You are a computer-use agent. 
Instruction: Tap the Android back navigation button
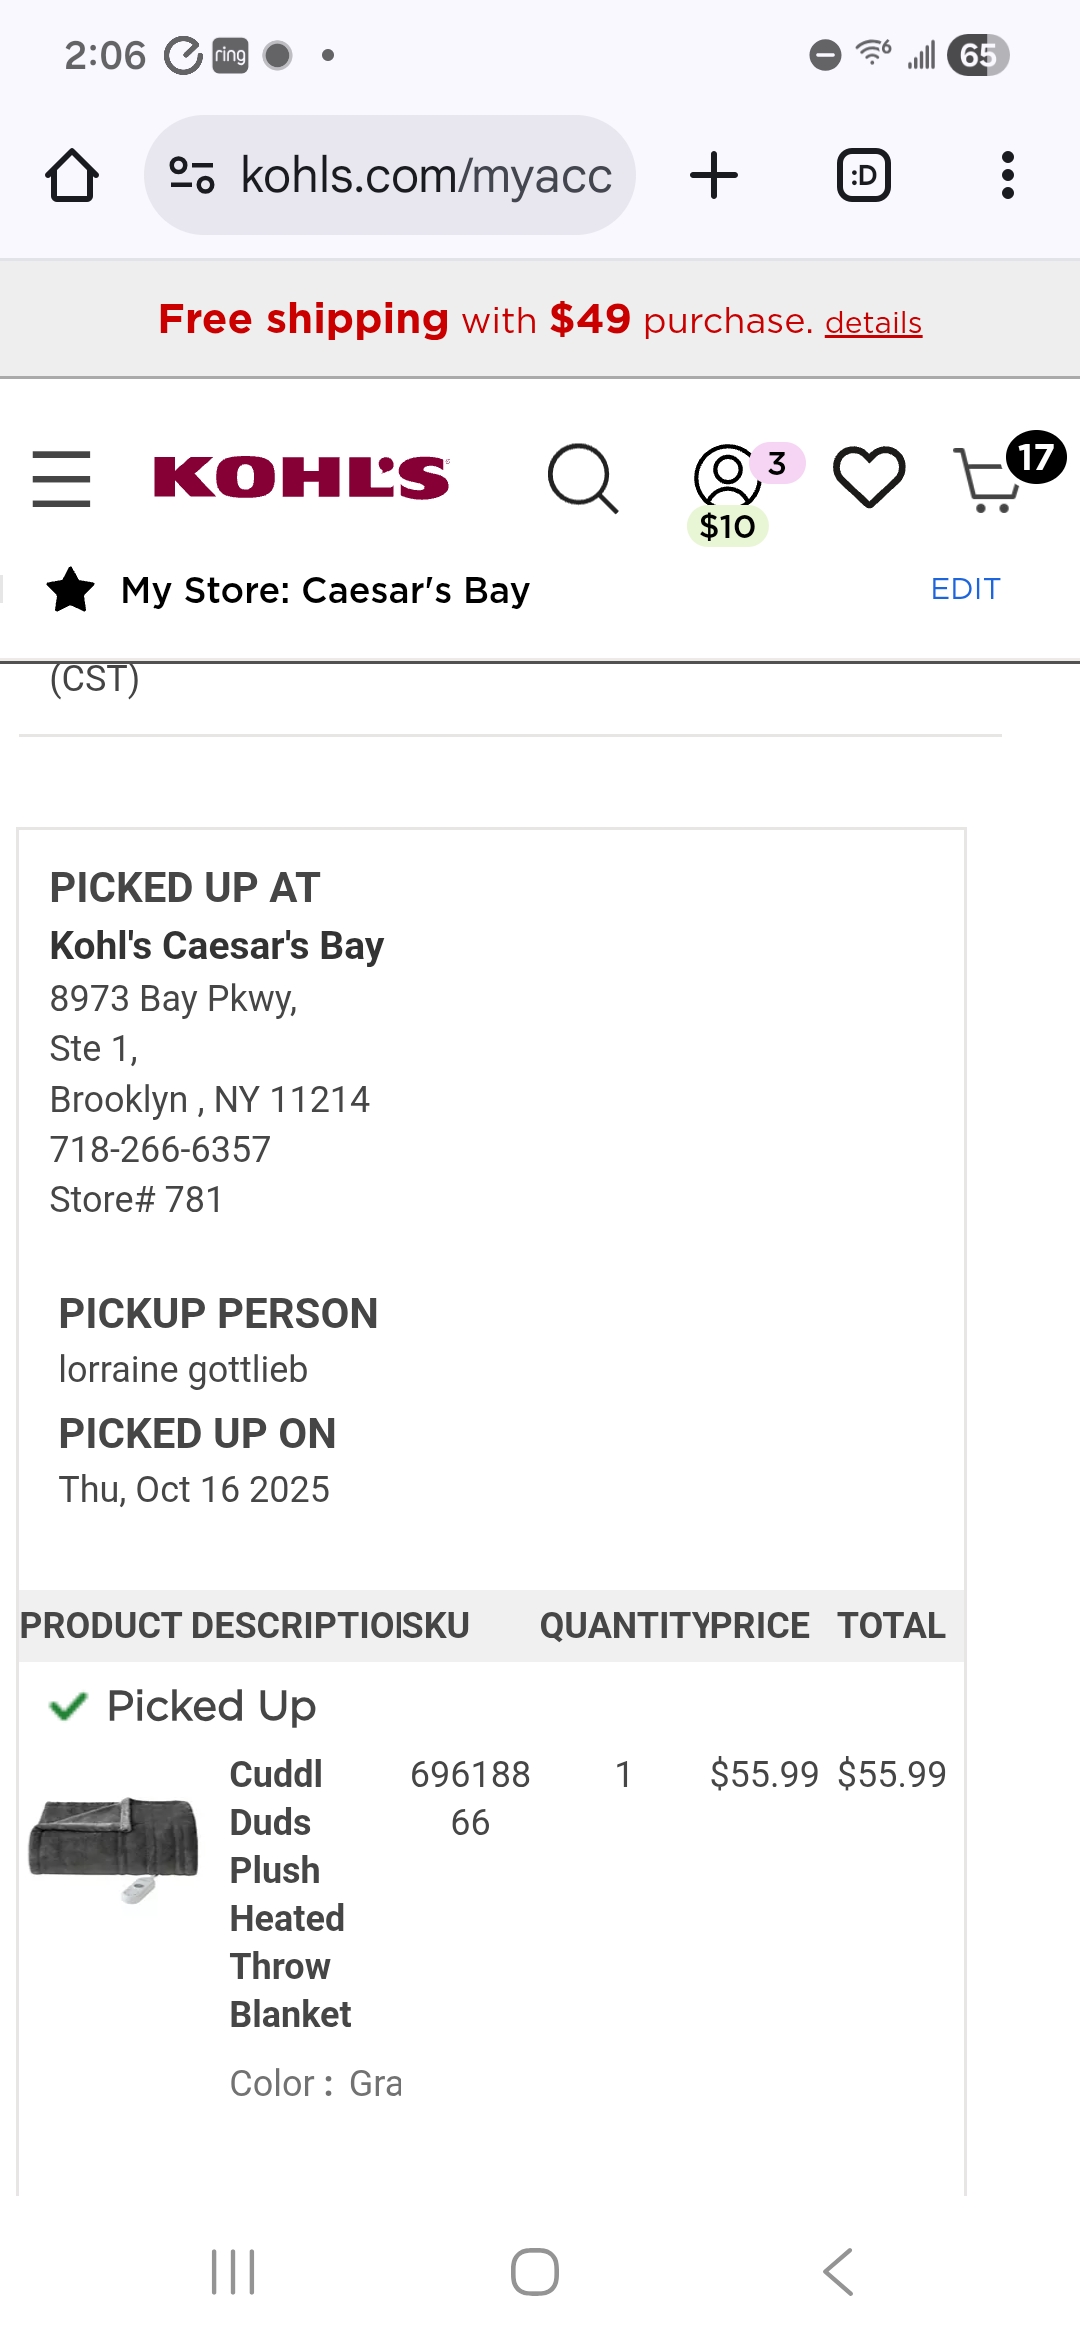(838, 2272)
